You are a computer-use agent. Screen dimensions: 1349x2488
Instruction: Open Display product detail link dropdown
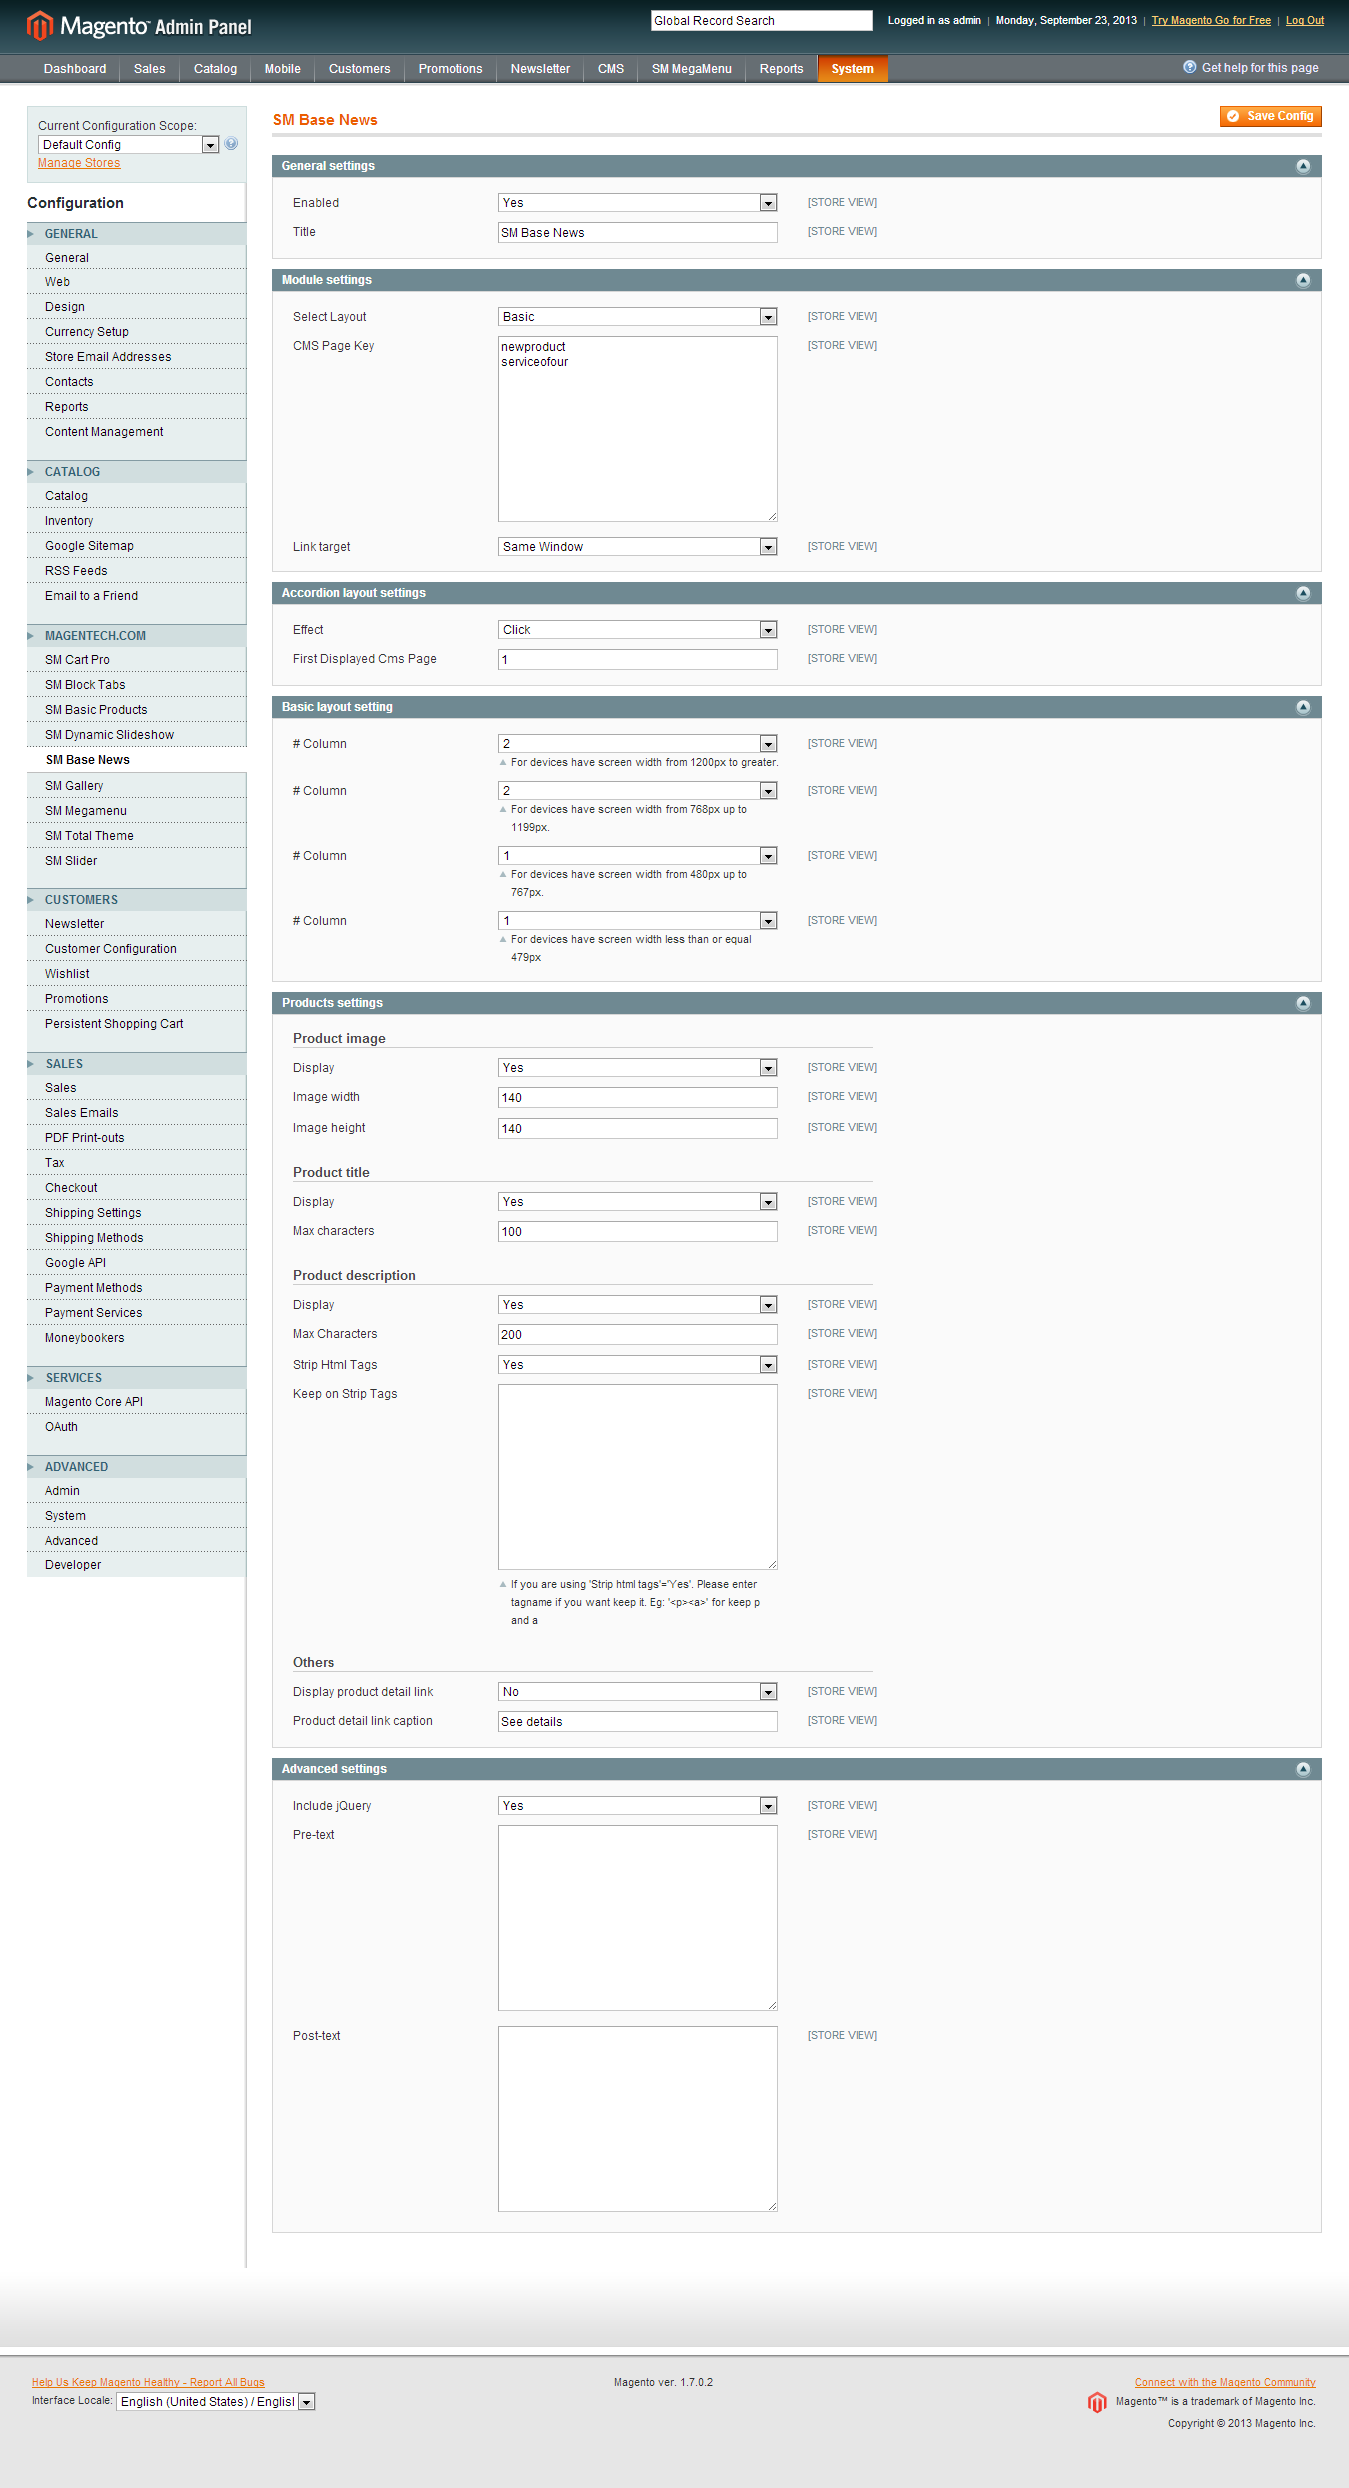pyautogui.click(x=637, y=1692)
